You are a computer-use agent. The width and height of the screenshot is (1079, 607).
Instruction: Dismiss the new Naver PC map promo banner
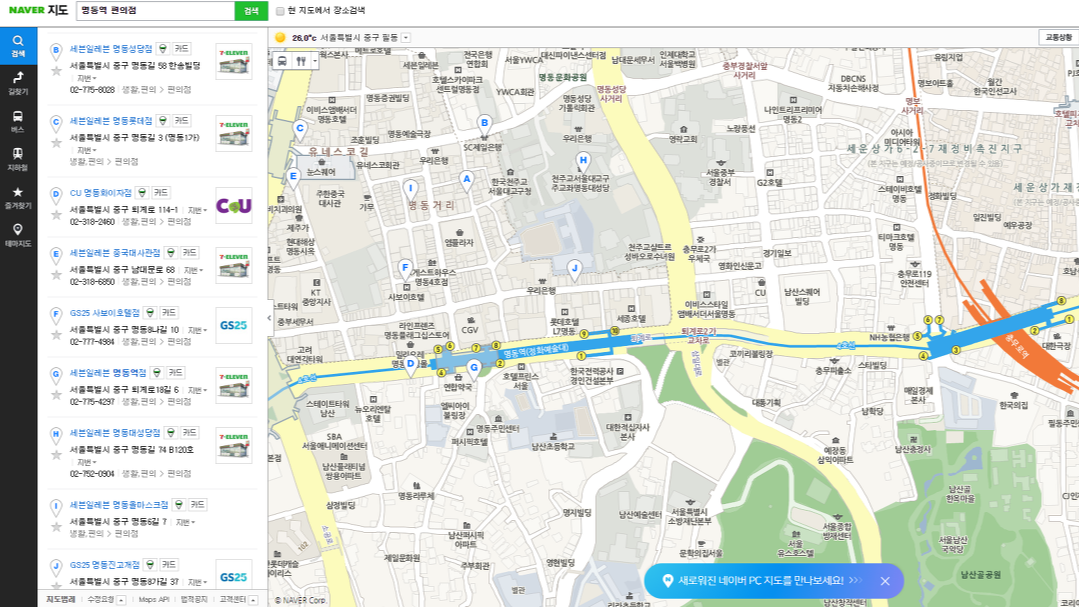[x=884, y=581]
